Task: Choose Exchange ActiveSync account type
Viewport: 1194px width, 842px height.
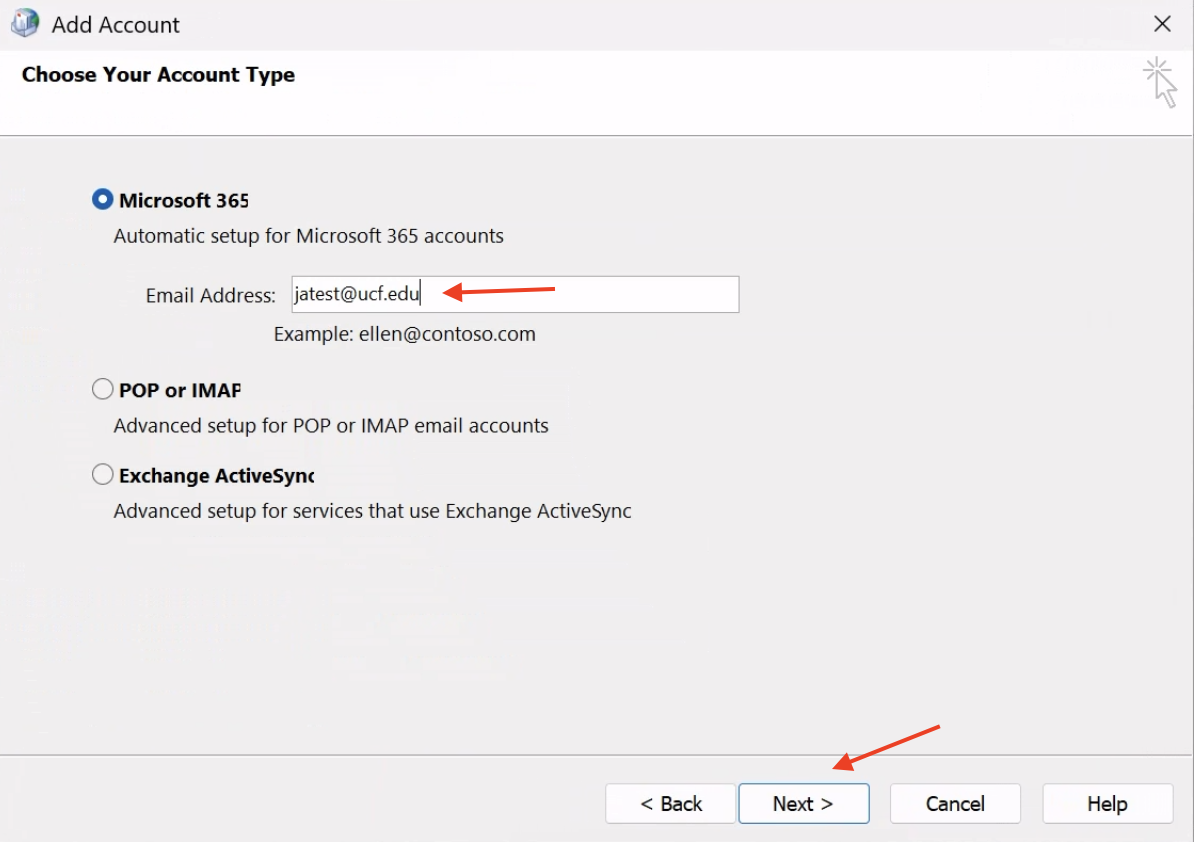Action: 102,475
